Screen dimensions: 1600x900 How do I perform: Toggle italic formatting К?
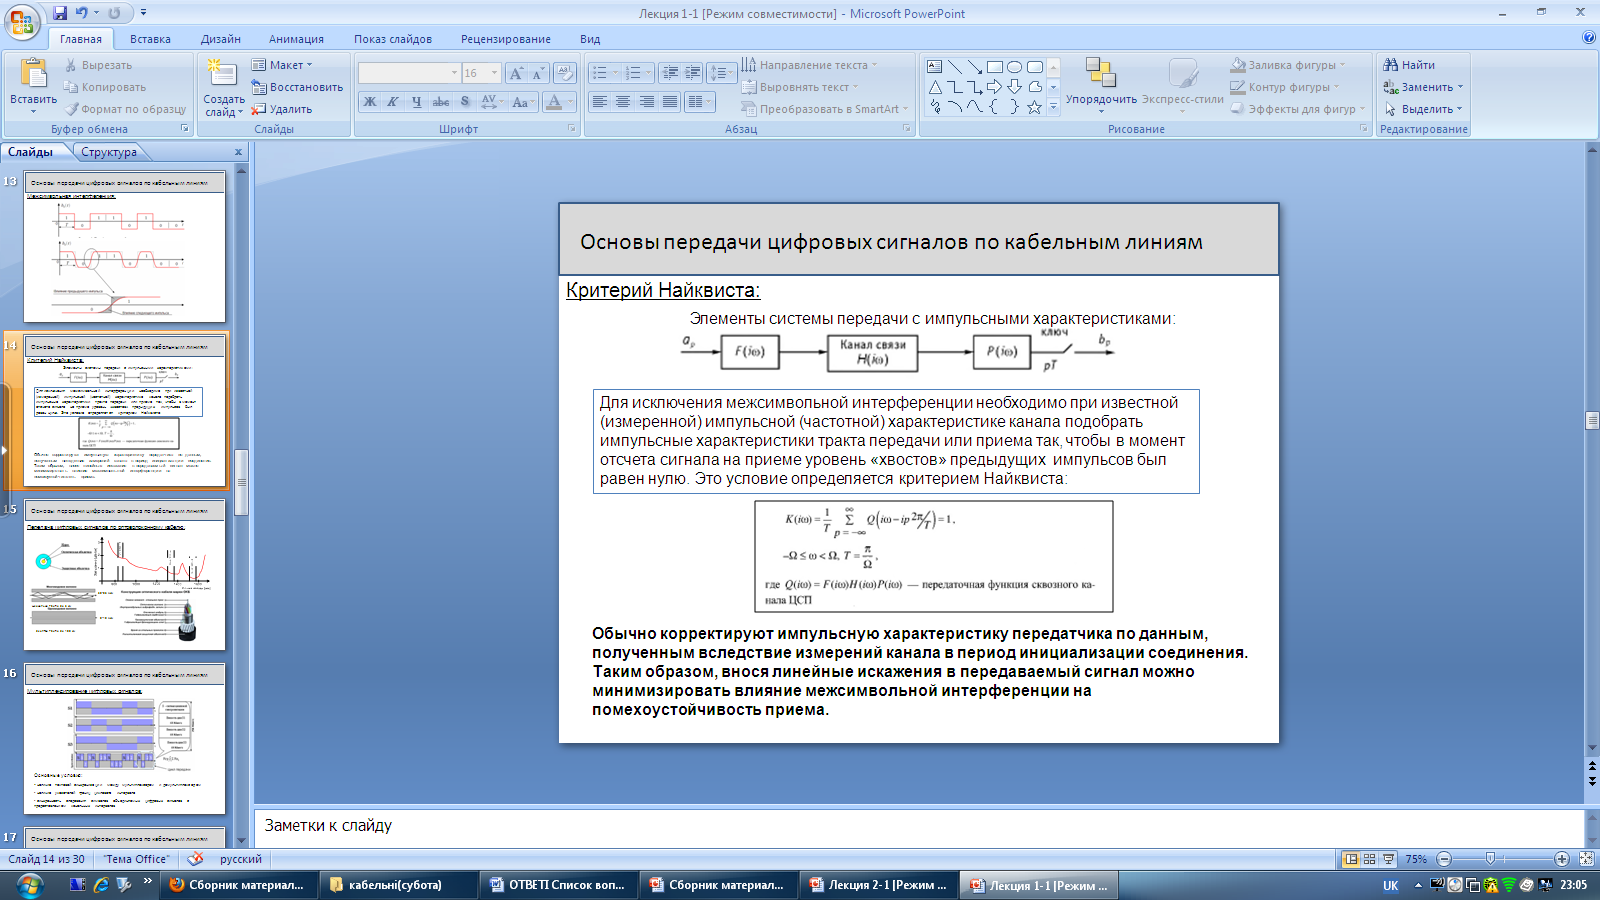coord(393,102)
